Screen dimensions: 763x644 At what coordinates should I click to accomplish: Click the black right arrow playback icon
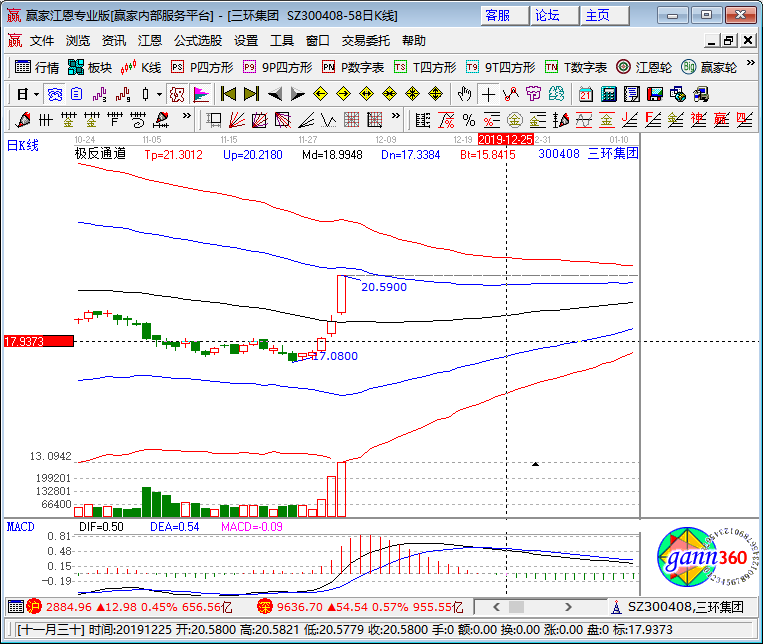click(x=297, y=94)
